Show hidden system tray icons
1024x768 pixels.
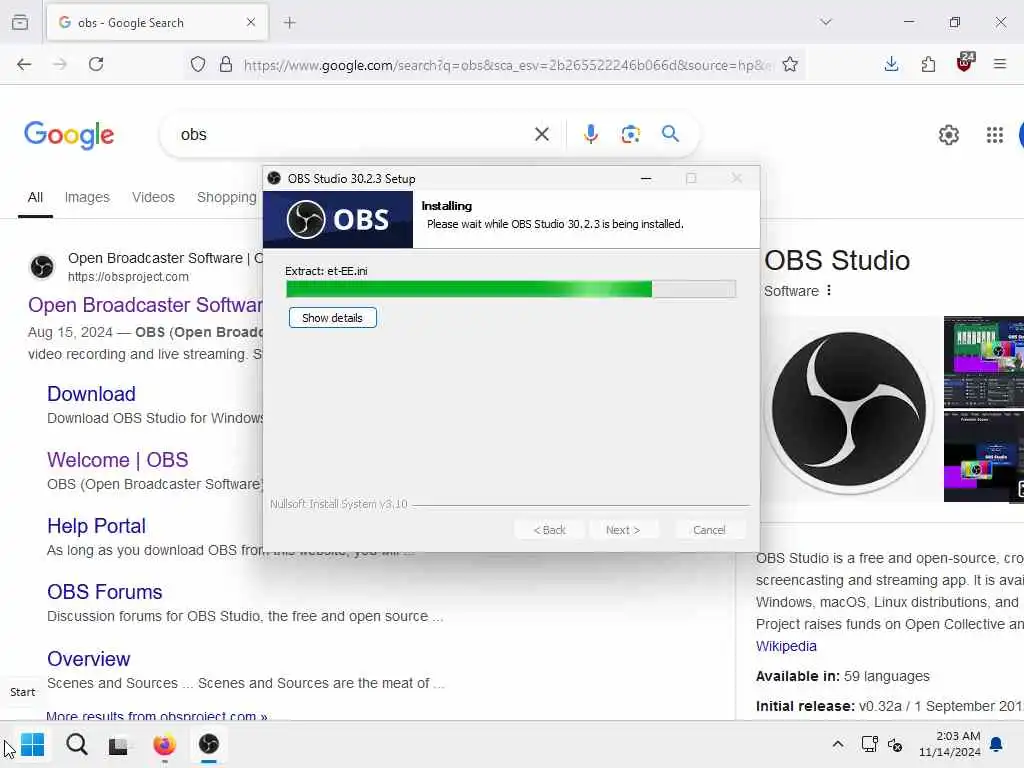point(838,744)
